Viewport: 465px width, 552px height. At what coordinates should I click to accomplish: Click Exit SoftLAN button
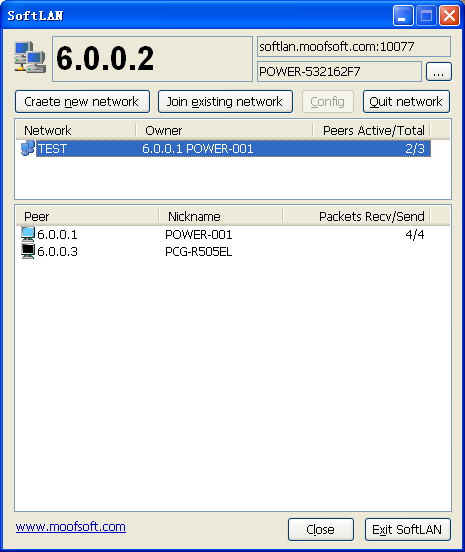(x=408, y=529)
